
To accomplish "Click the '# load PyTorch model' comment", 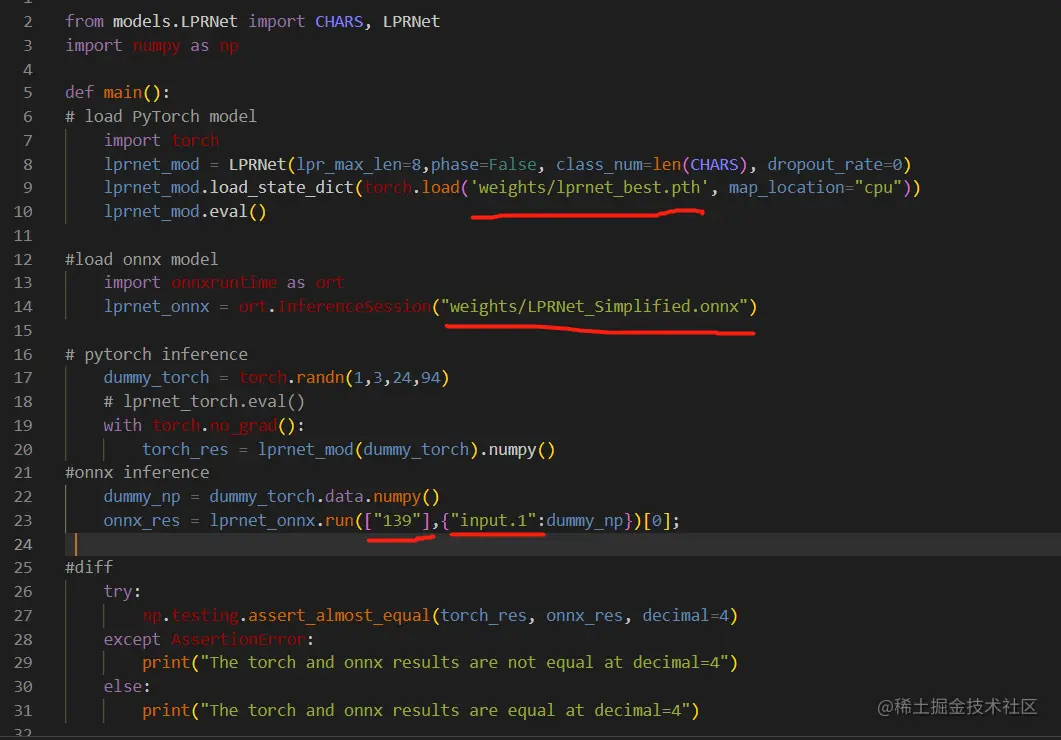I will [x=161, y=116].
